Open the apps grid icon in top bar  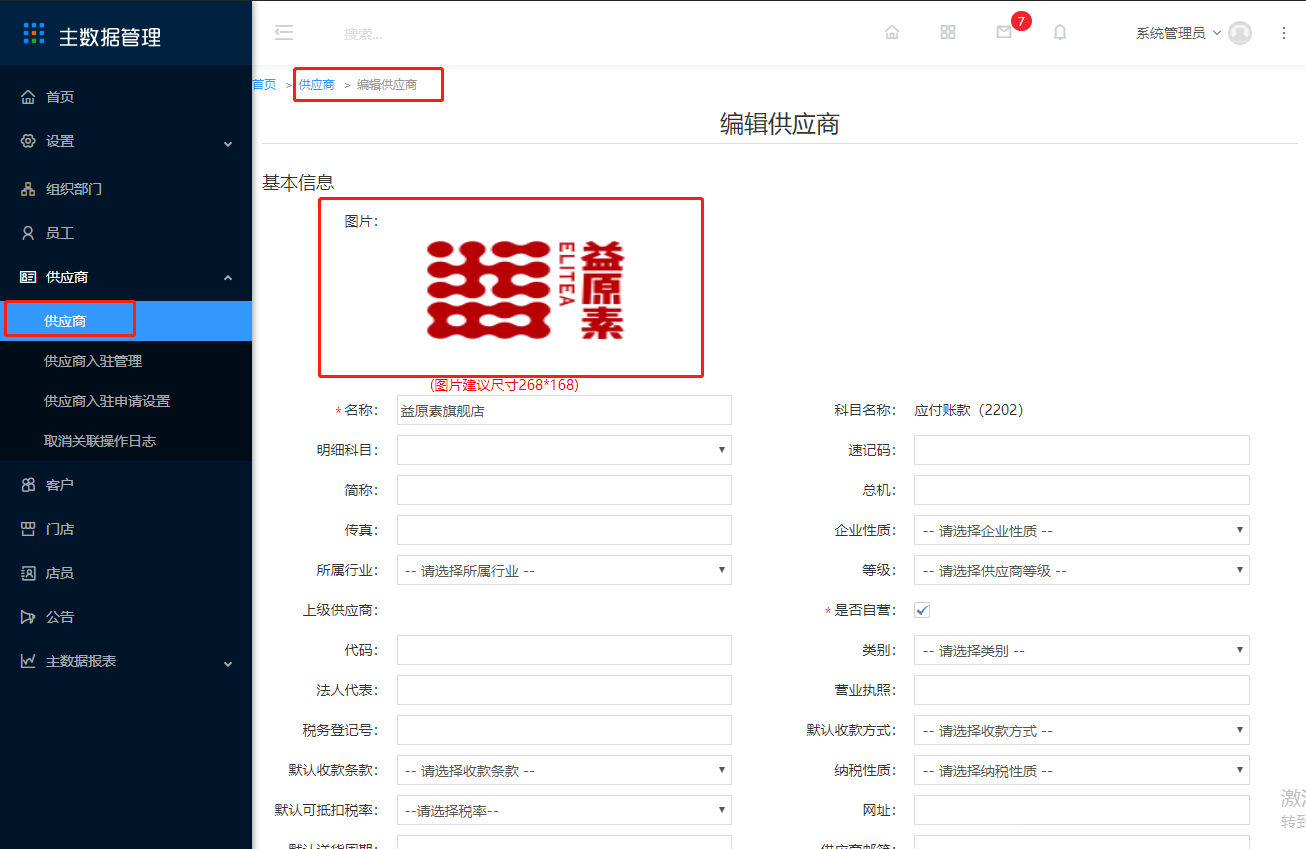coord(948,32)
